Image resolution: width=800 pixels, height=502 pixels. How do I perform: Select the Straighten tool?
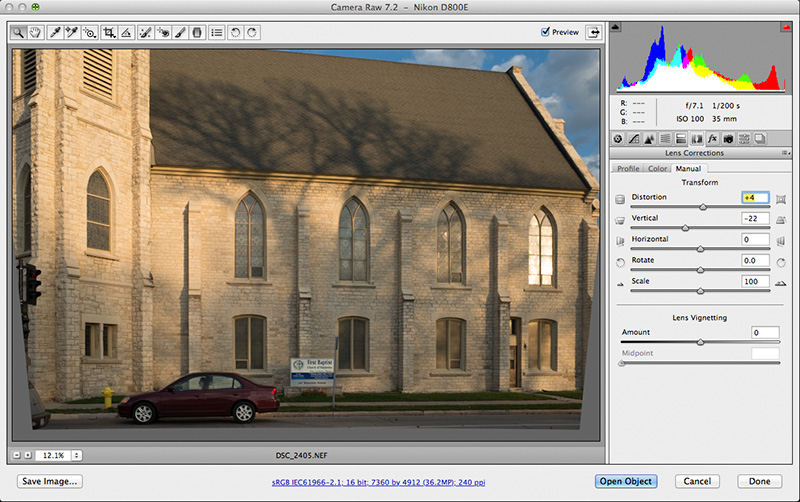coord(127,32)
